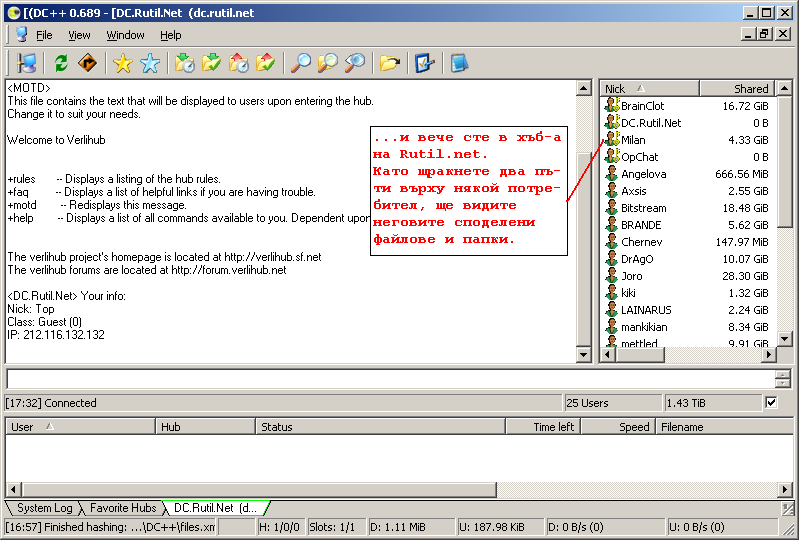The height and width of the screenshot is (540, 799).
Task: Toggle the user list checkbox in status bar
Action: pyautogui.click(x=771, y=402)
